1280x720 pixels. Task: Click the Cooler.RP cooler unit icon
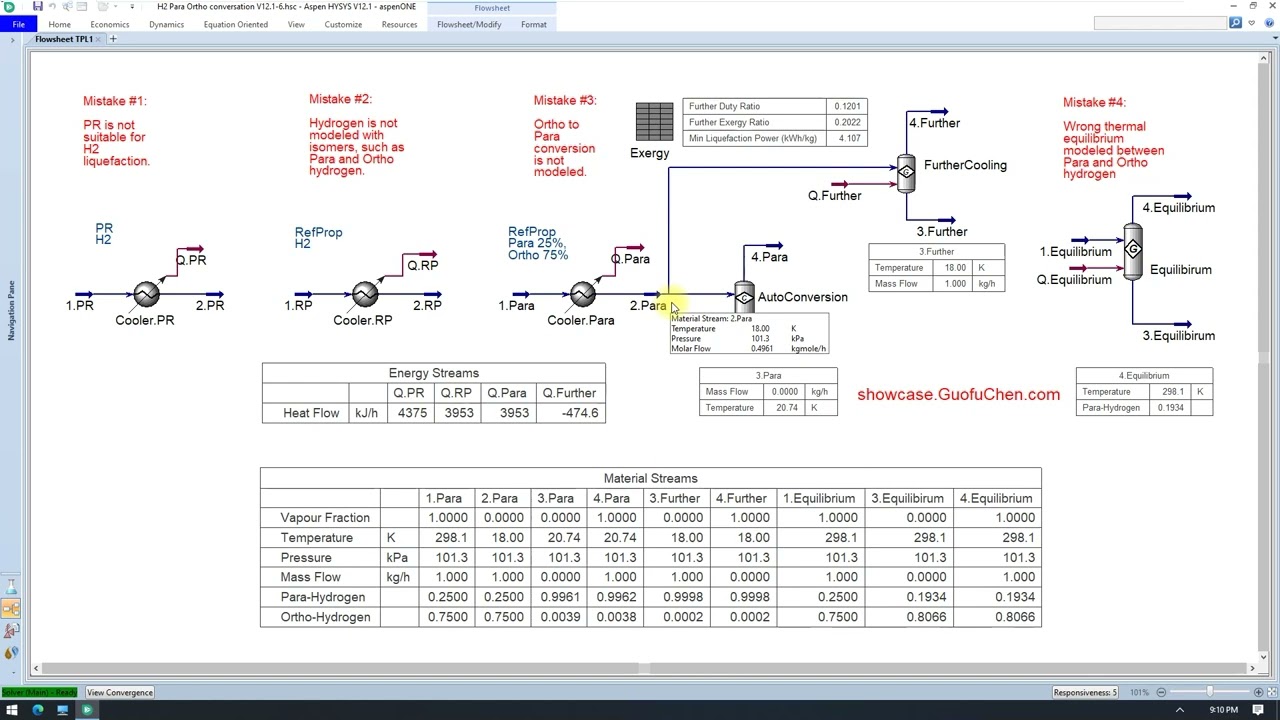(365, 294)
